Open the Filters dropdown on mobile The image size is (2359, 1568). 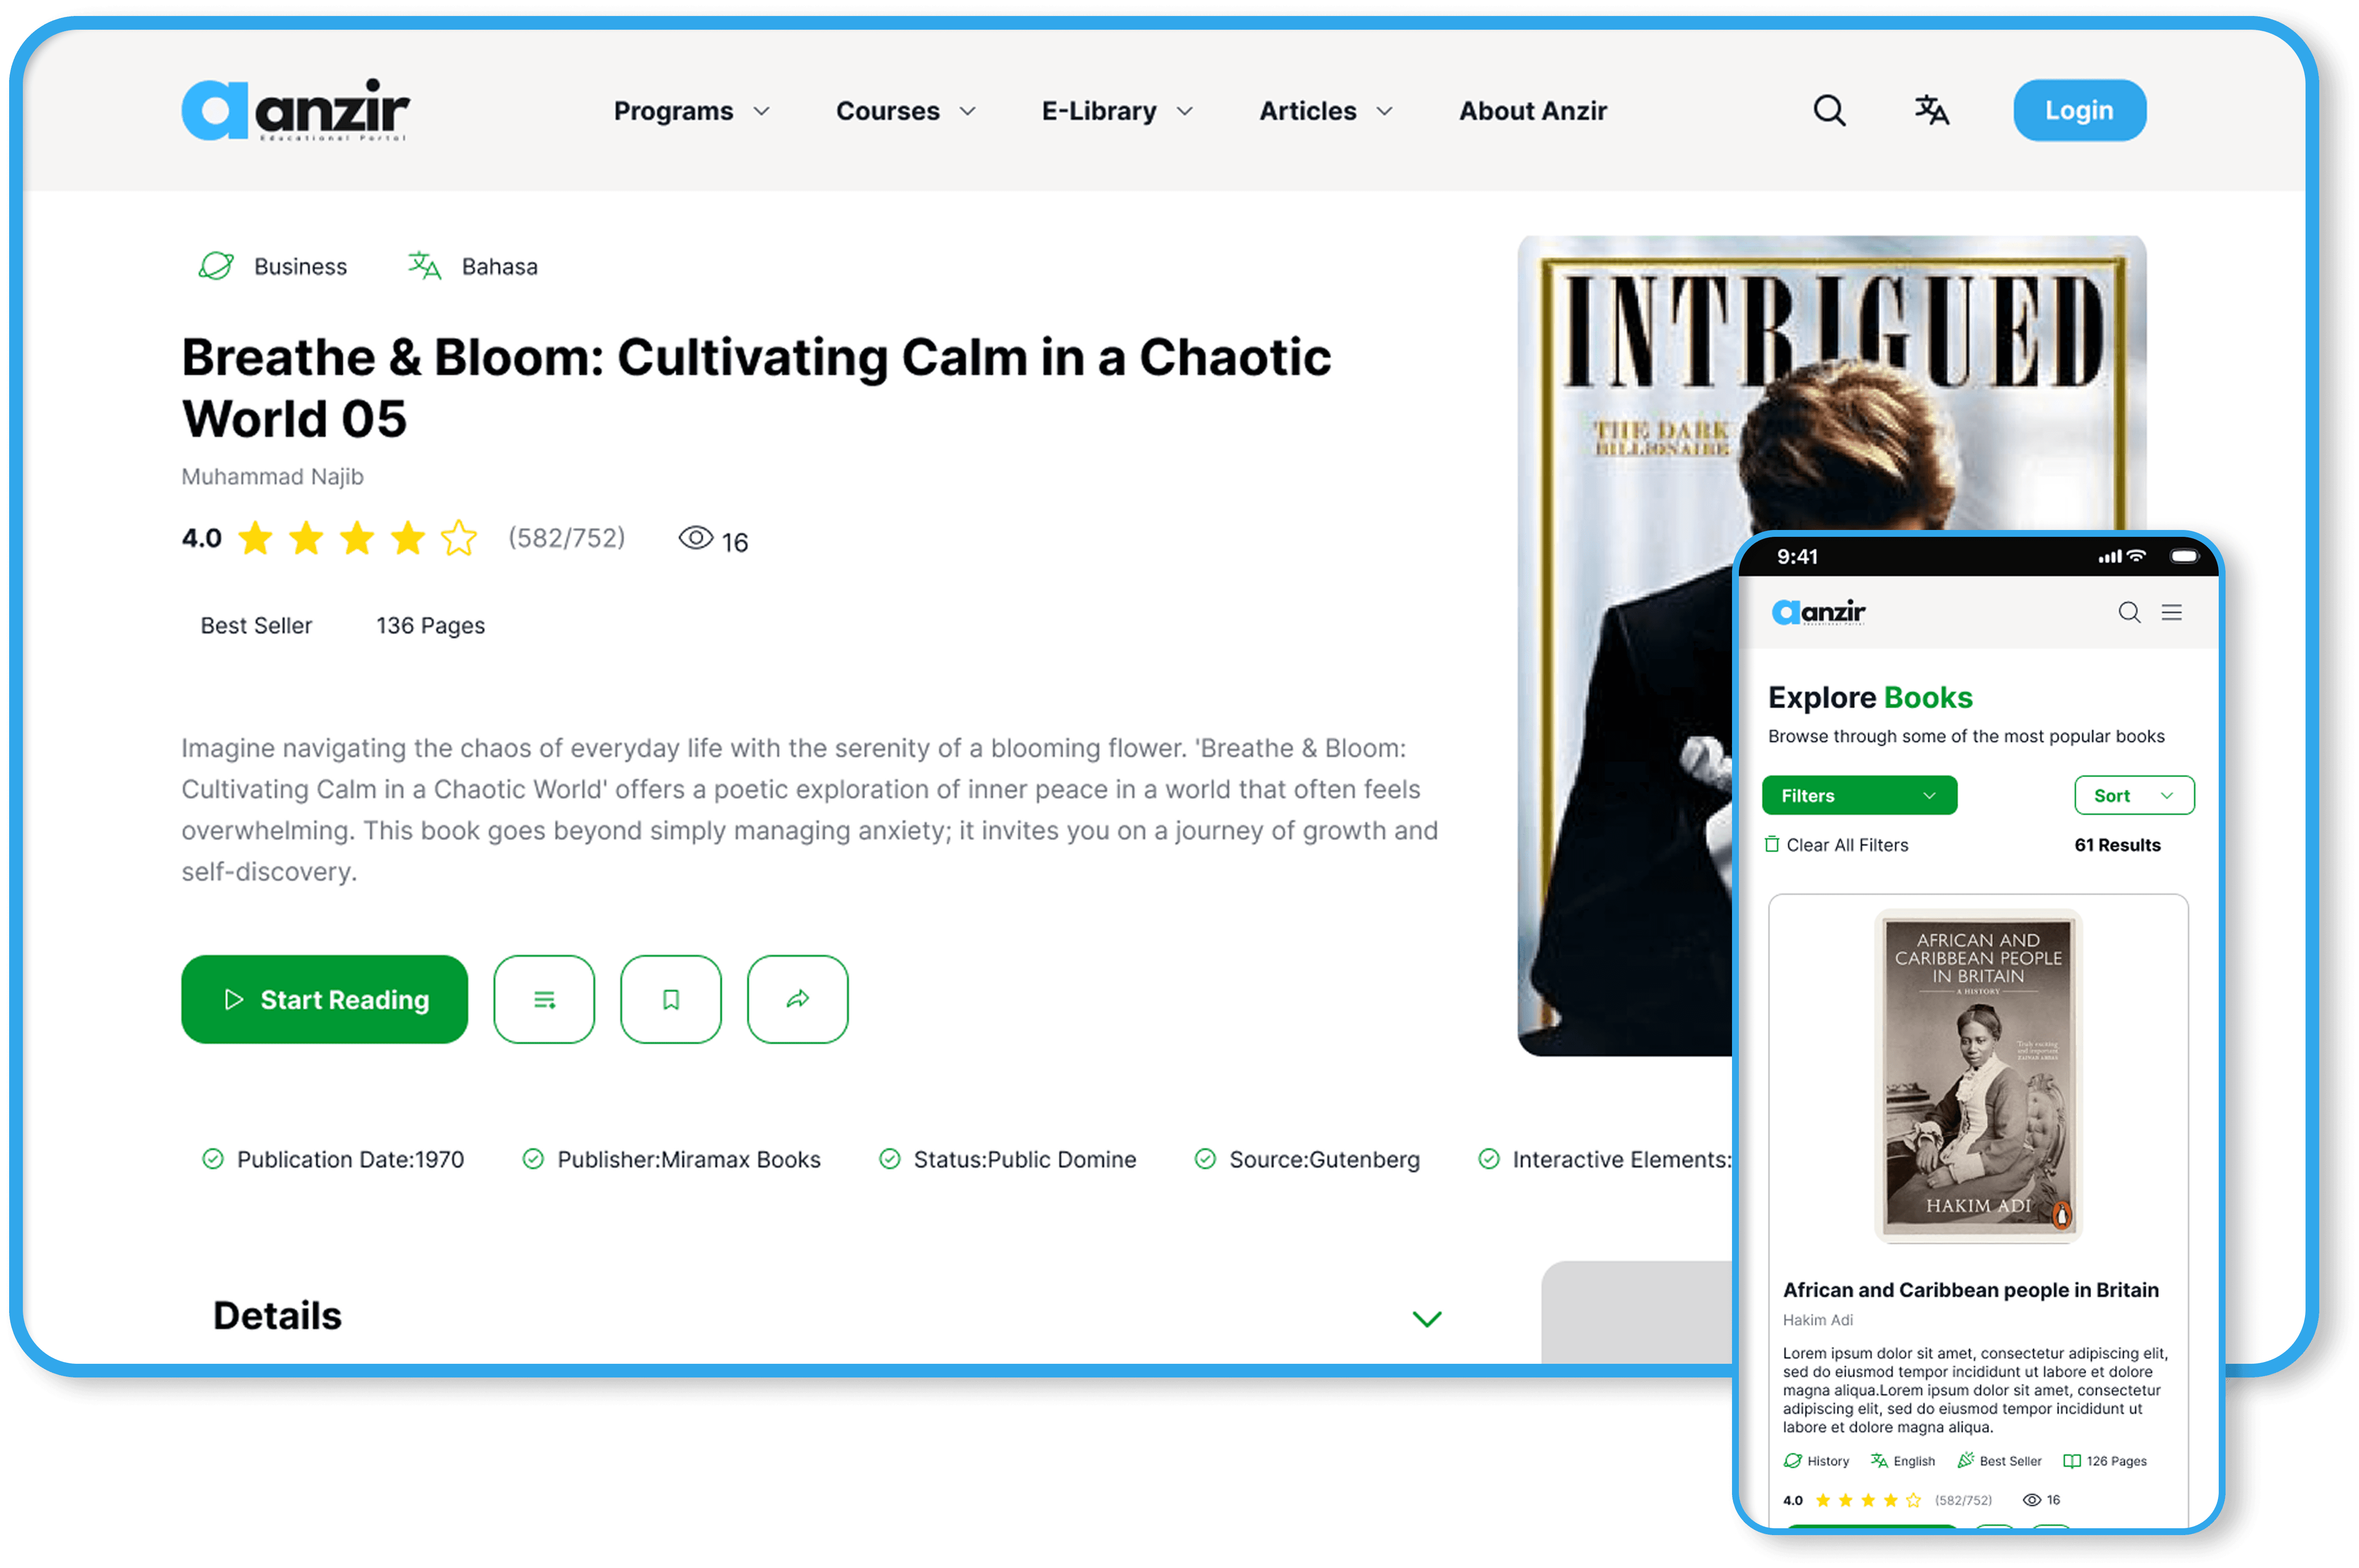(x=1859, y=795)
